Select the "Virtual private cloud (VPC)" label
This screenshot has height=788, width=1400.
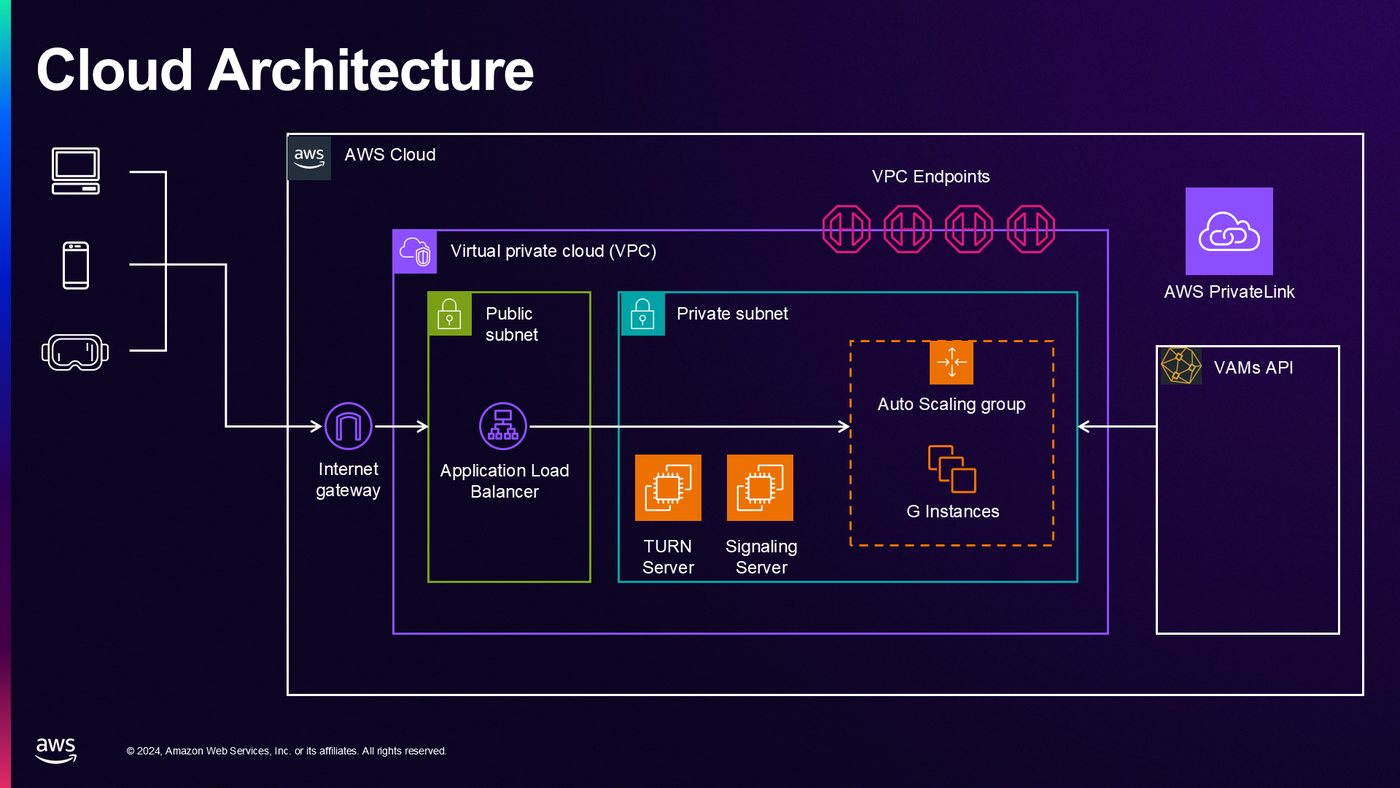554,251
